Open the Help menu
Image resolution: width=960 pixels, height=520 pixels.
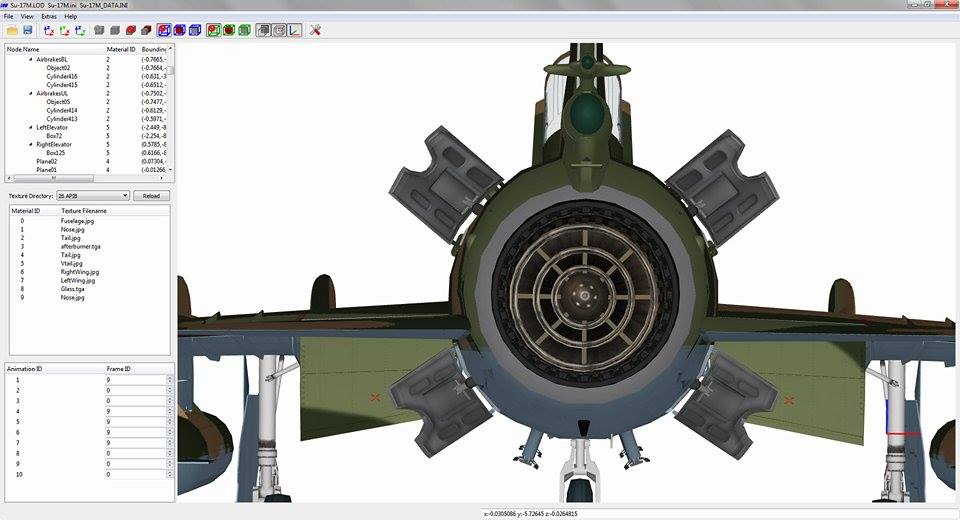[71, 17]
